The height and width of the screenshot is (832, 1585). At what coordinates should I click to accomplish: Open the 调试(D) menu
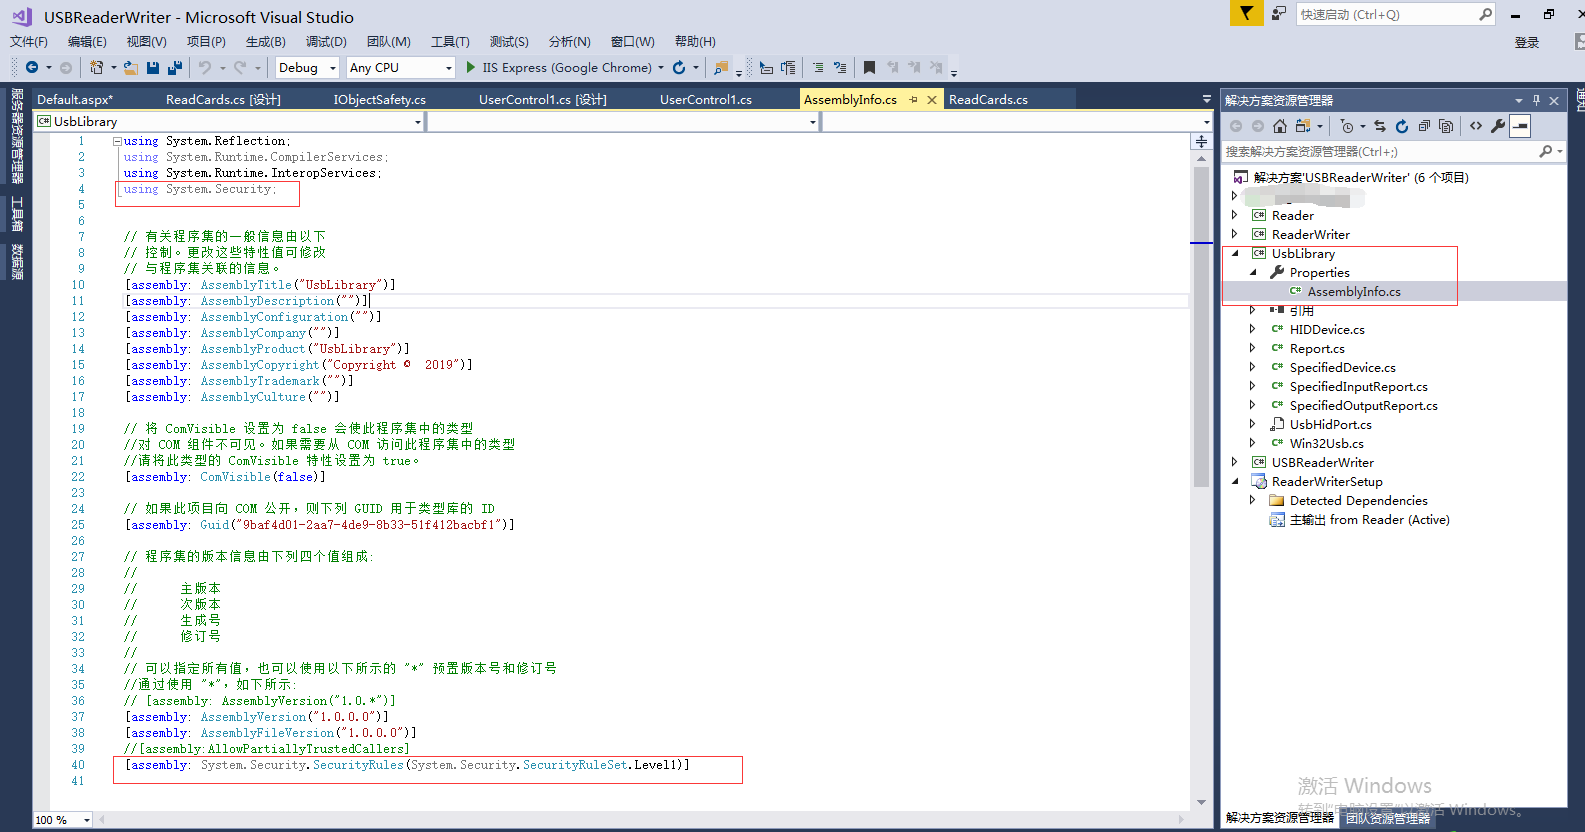[326, 42]
